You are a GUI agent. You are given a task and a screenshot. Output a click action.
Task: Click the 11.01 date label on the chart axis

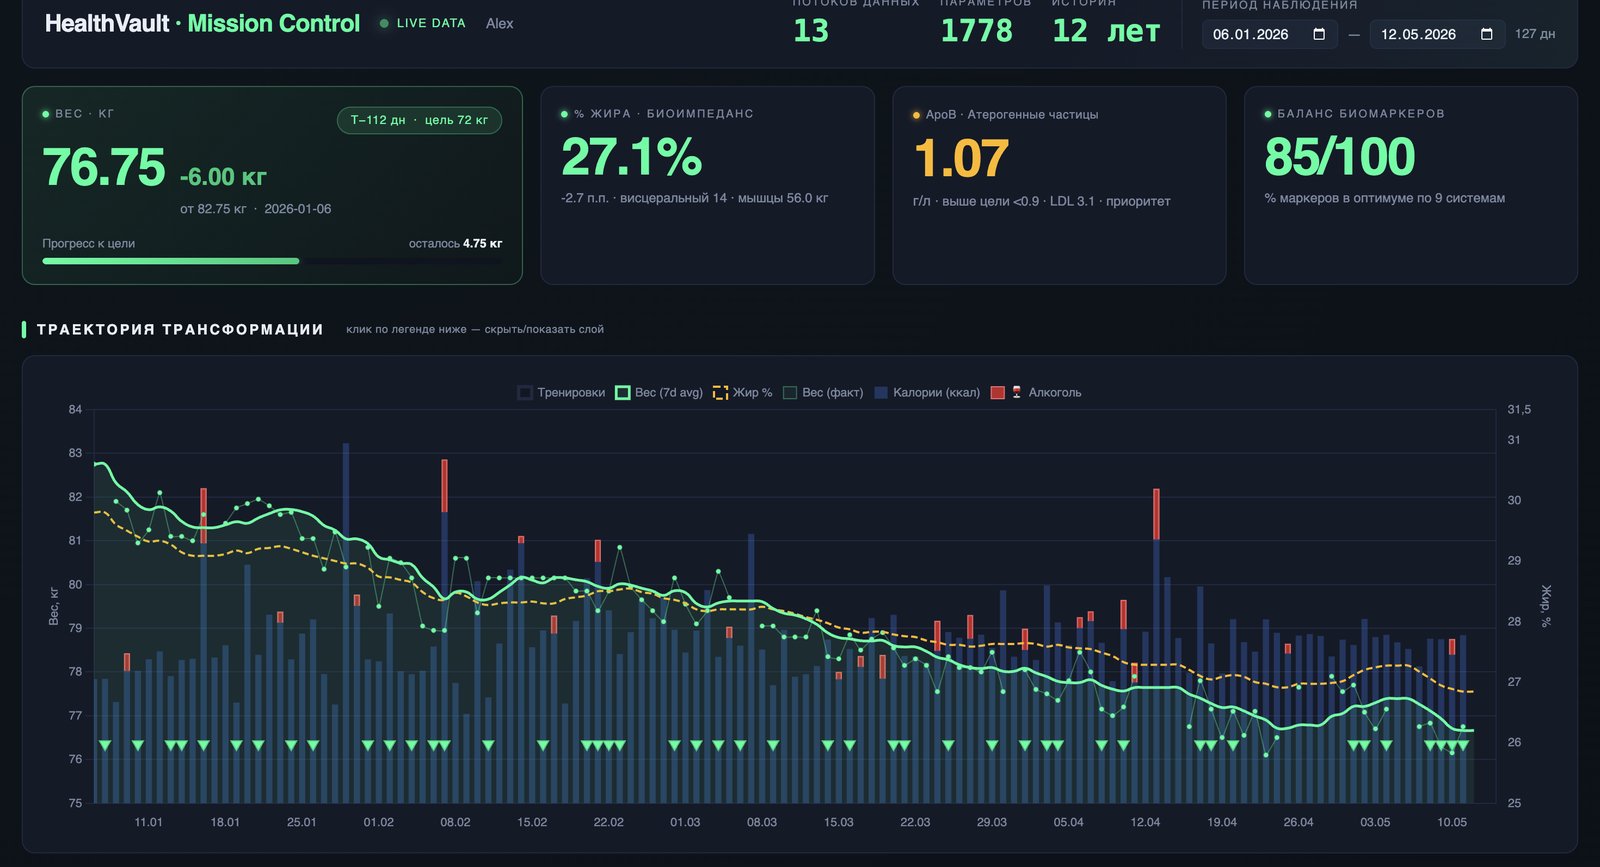[148, 822]
